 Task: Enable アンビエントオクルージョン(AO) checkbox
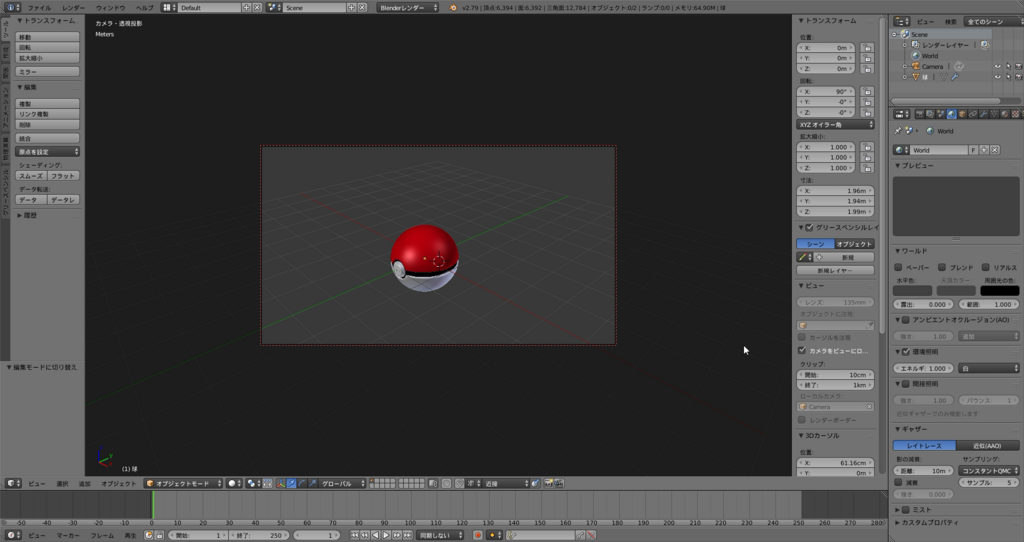coord(906,320)
